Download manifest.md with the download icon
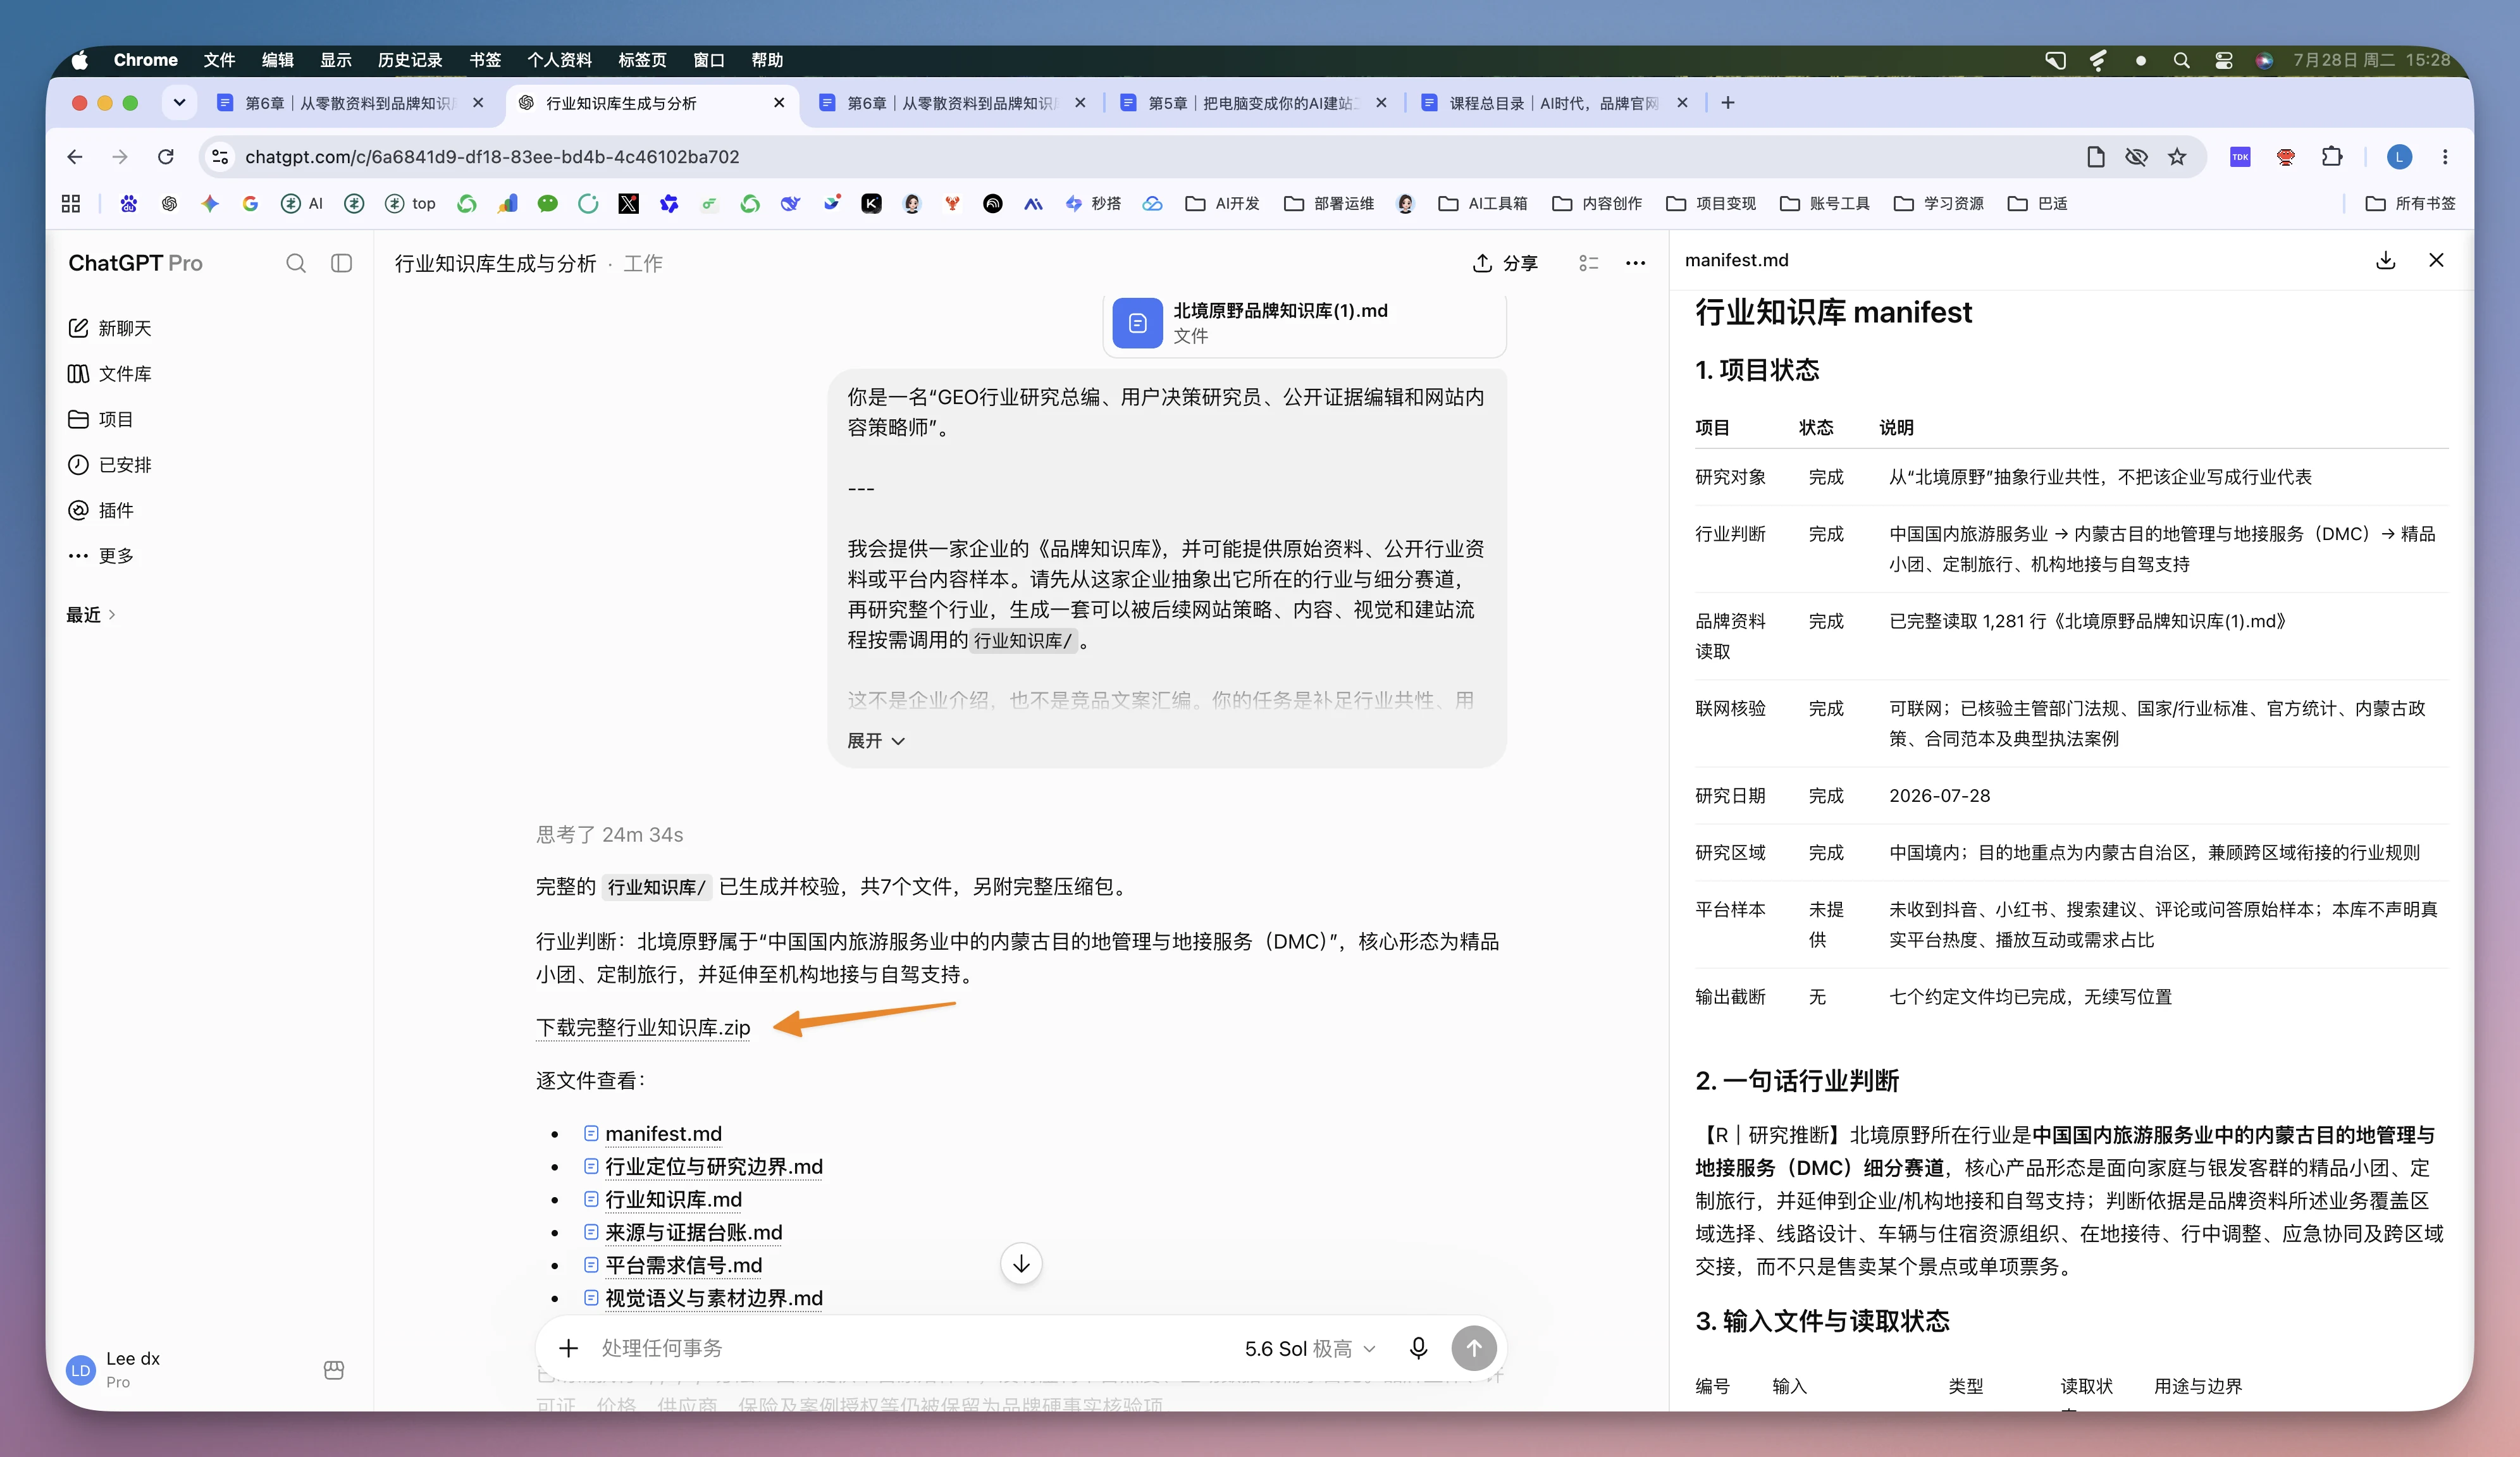This screenshot has height=1457, width=2520. pos(2386,260)
